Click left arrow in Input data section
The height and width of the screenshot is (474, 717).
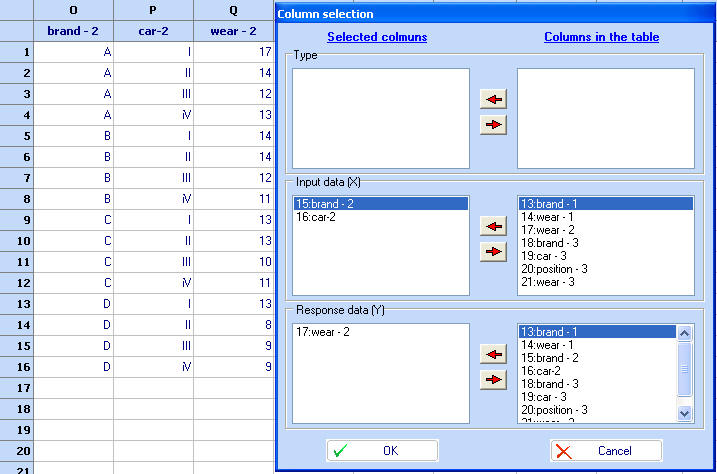coord(493,227)
